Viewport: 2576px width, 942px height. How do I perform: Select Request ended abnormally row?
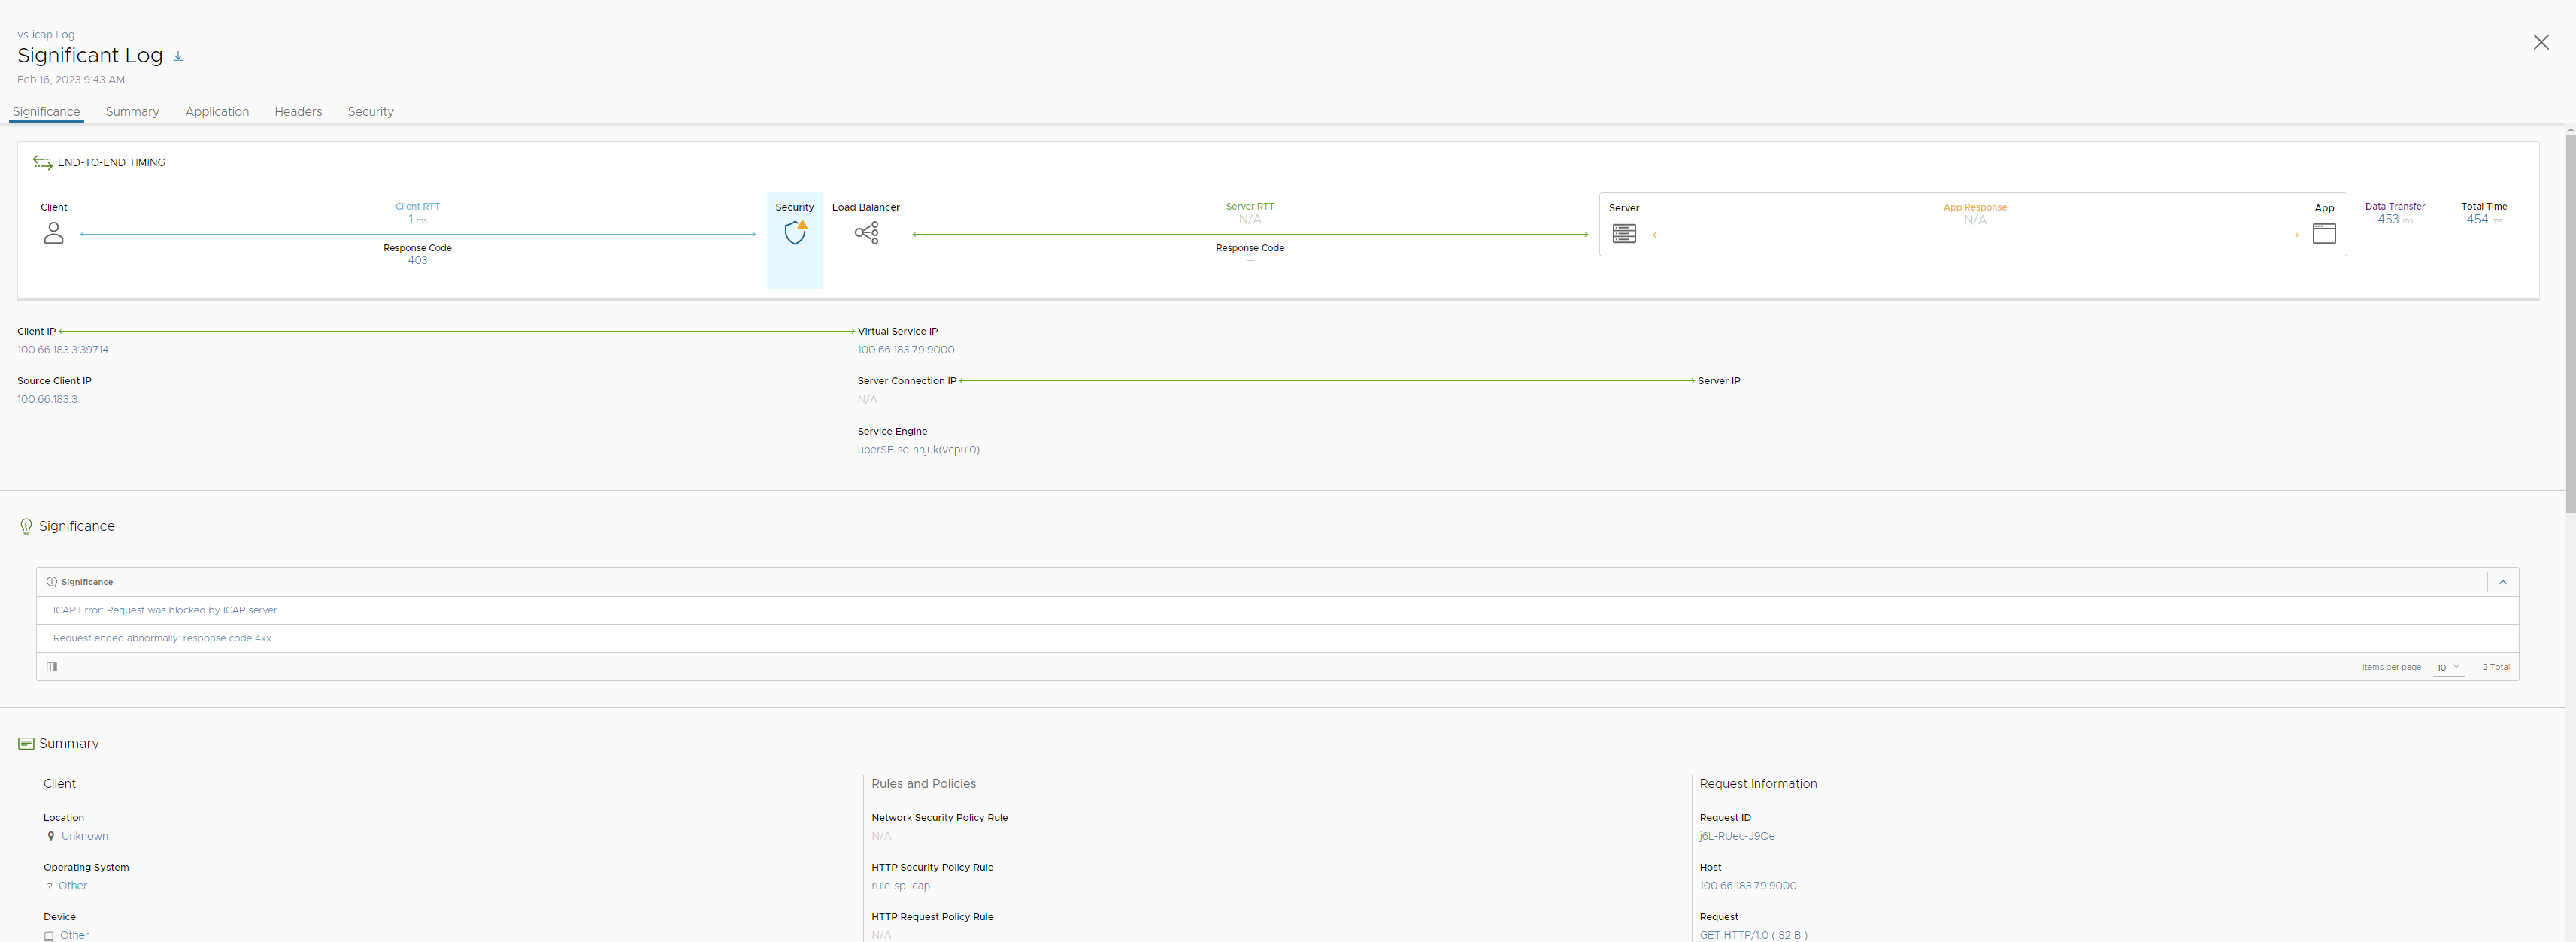[x=1277, y=638]
